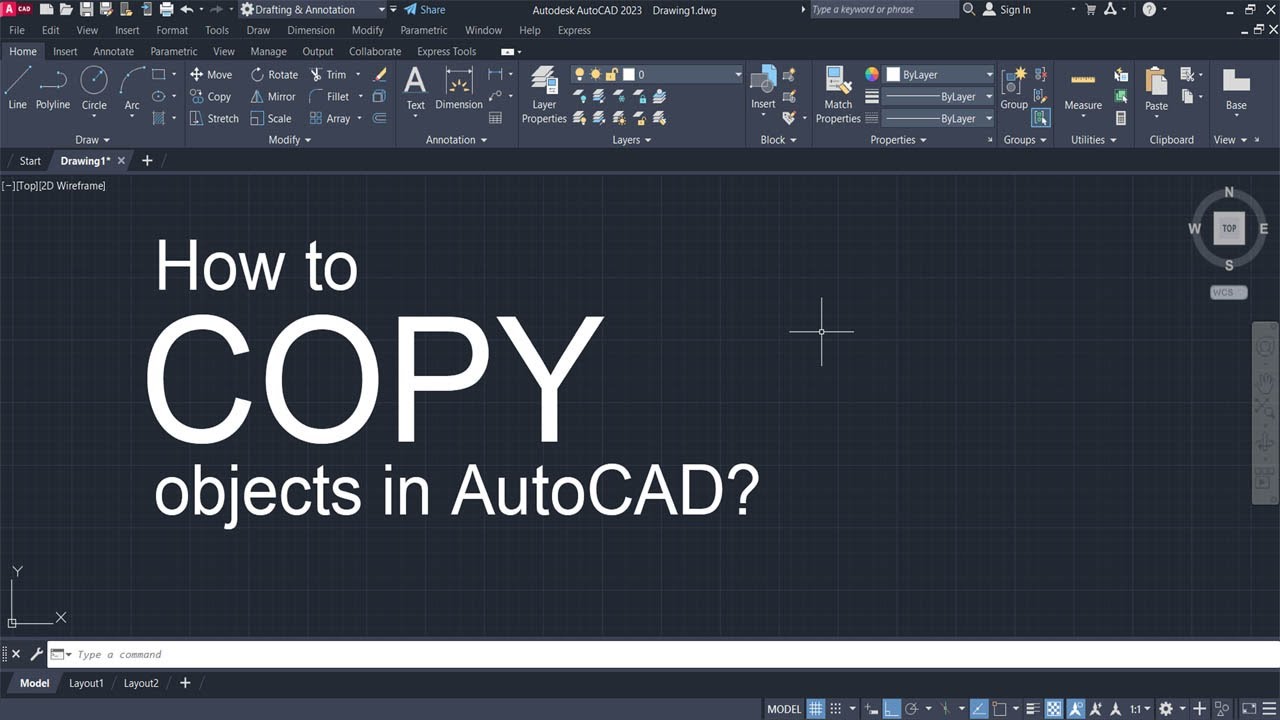1280x720 pixels.
Task: Toggle object snap tracking in status bar
Action: [x=978, y=709]
